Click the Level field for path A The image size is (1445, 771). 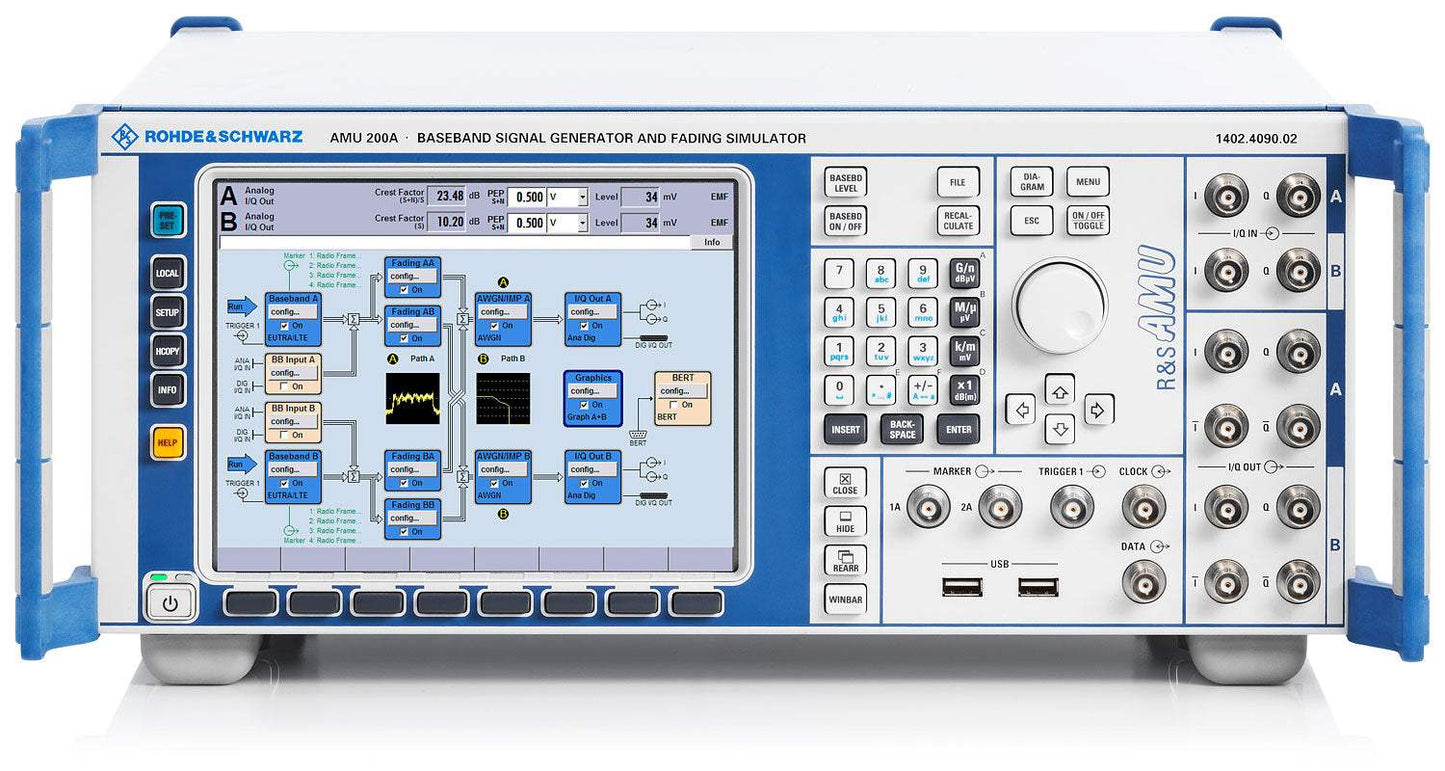point(639,196)
